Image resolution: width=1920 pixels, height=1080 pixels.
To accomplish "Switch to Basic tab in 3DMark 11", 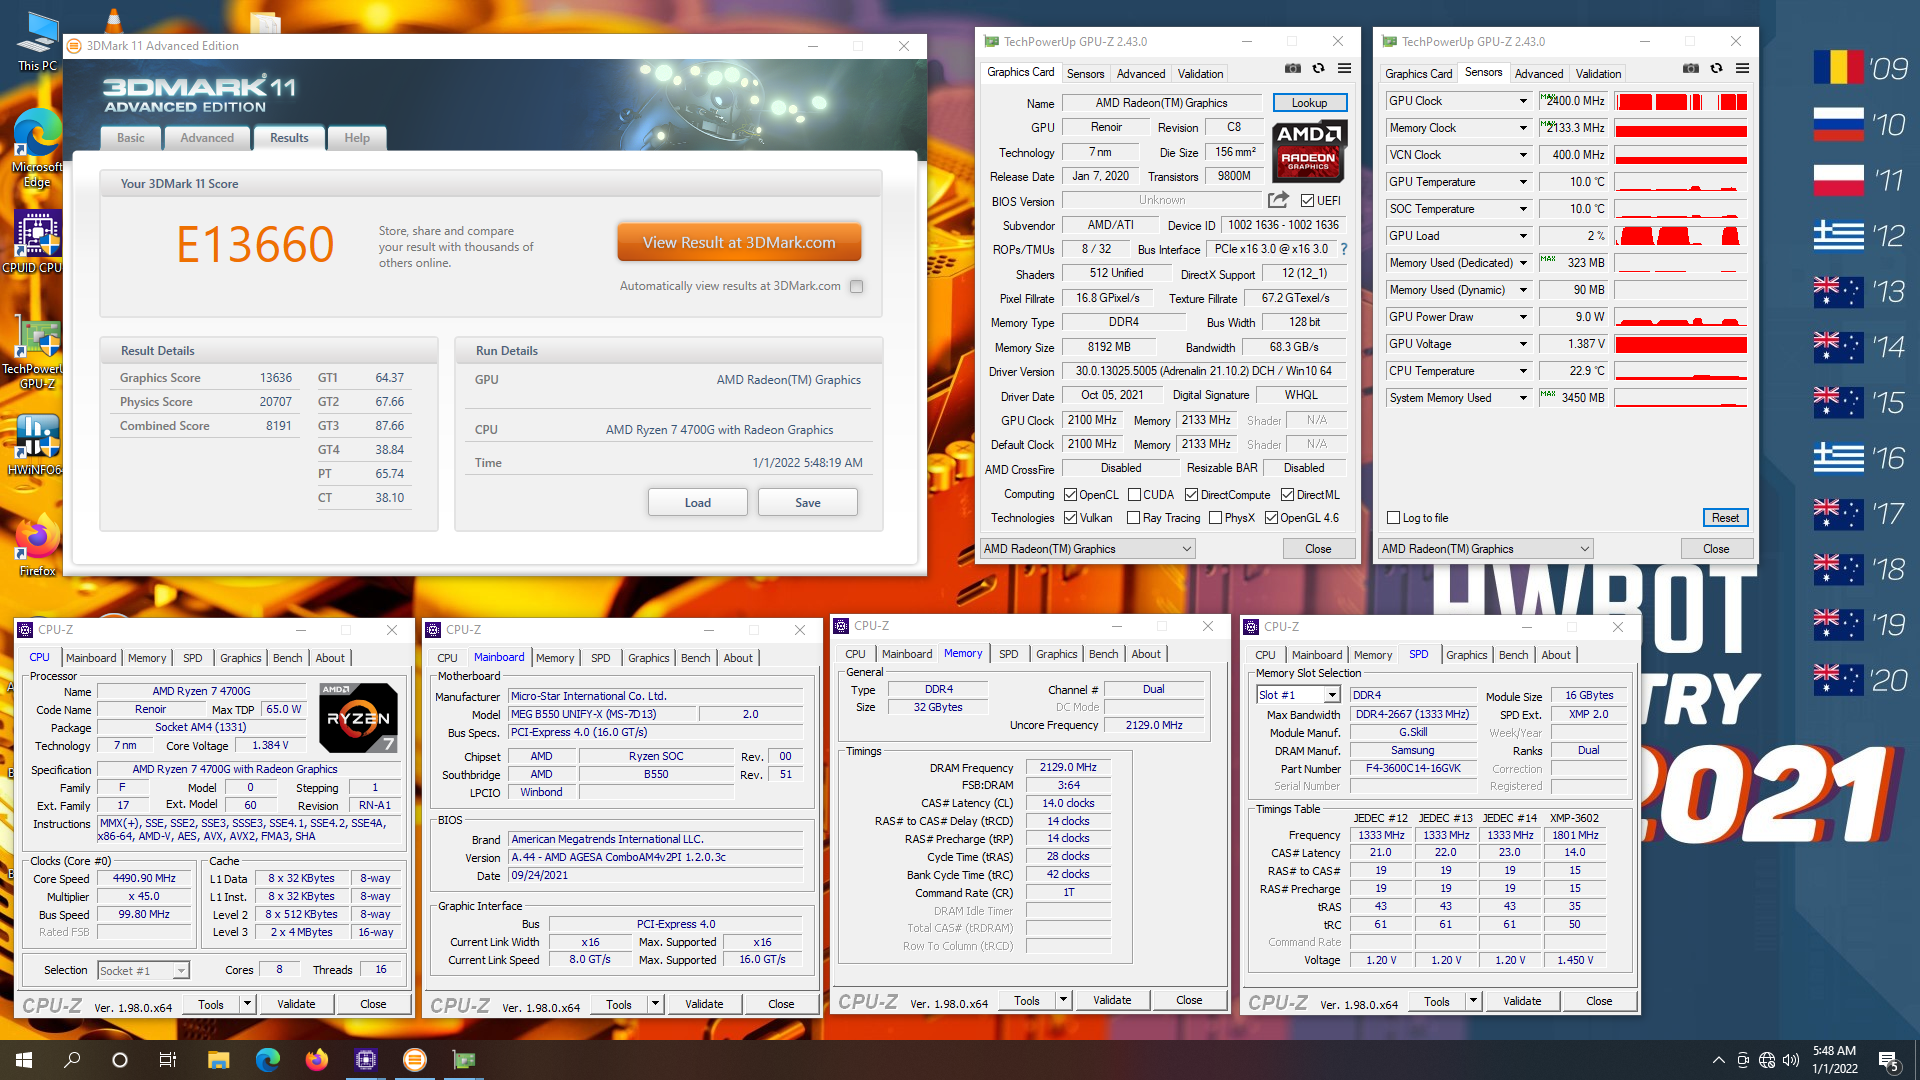I will coord(131,138).
